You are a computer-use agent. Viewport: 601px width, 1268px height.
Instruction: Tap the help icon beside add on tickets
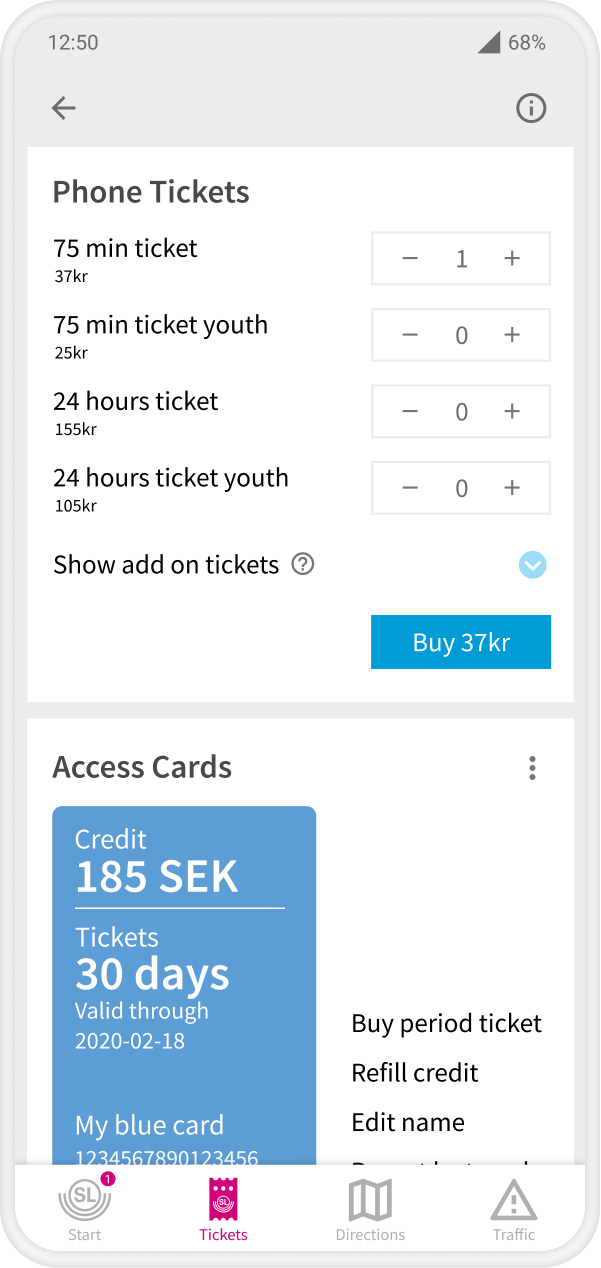[x=302, y=564]
